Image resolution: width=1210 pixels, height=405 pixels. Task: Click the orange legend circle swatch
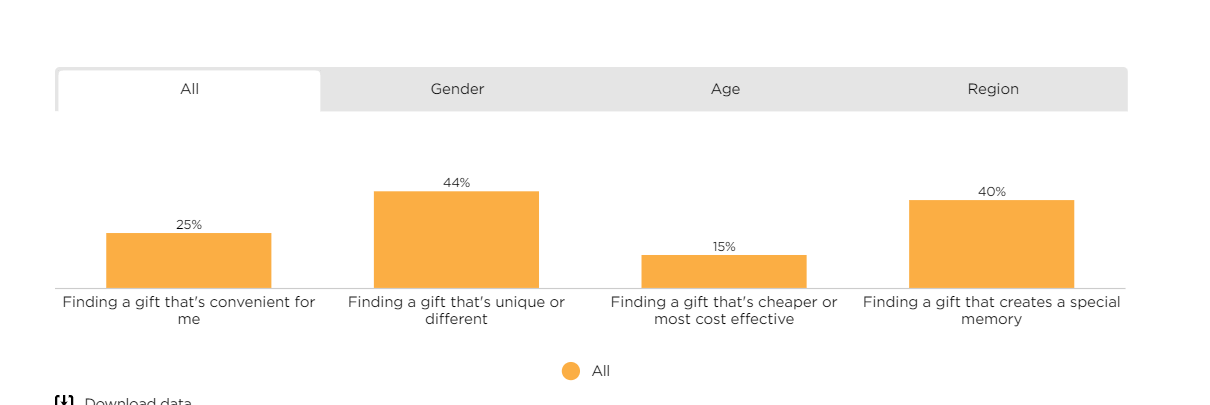pyautogui.click(x=571, y=371)
